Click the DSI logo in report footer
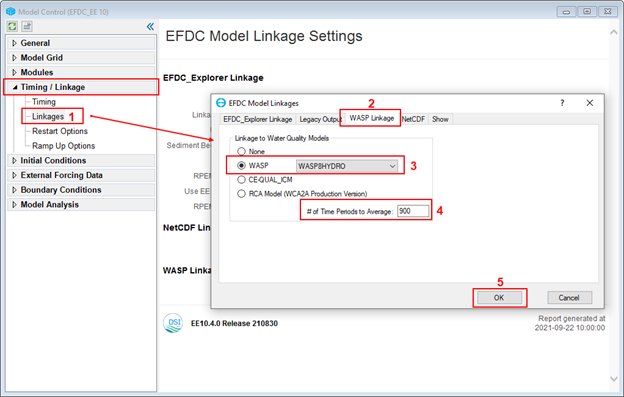This screenshot has width=624, height=397. (173, 323)
